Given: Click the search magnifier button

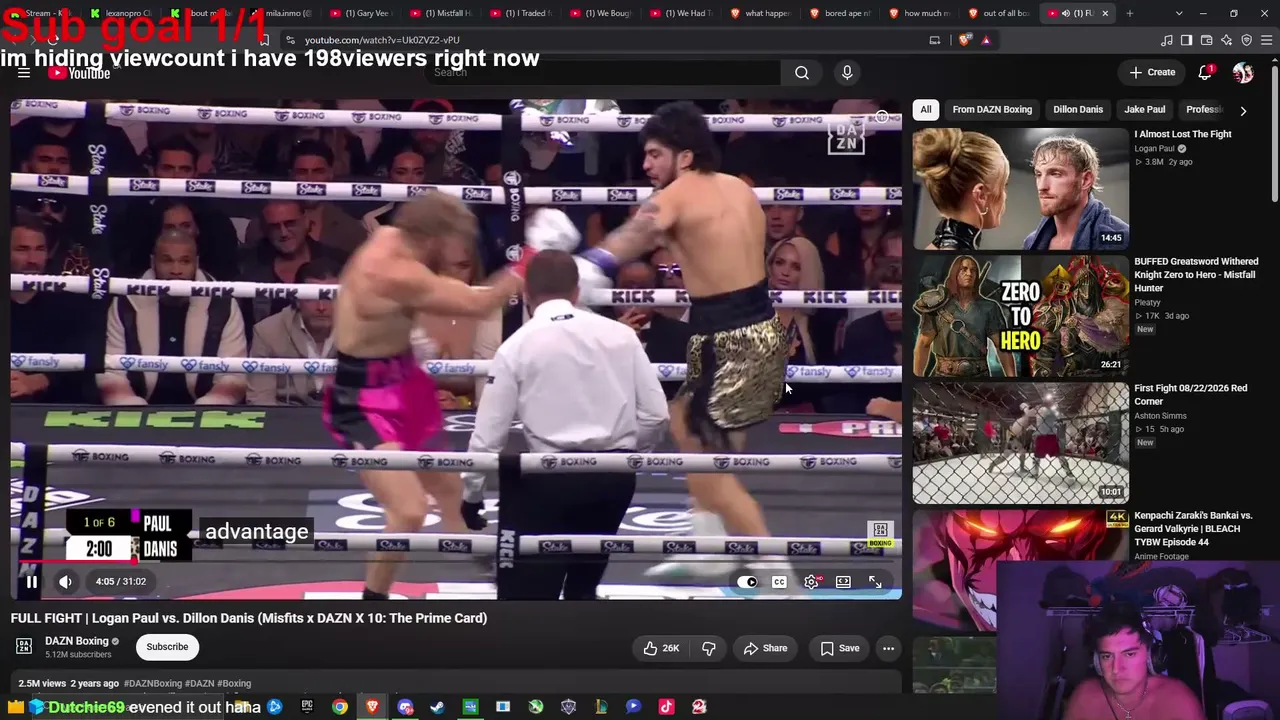Looking at the screenshot, I should coord(802,72).
